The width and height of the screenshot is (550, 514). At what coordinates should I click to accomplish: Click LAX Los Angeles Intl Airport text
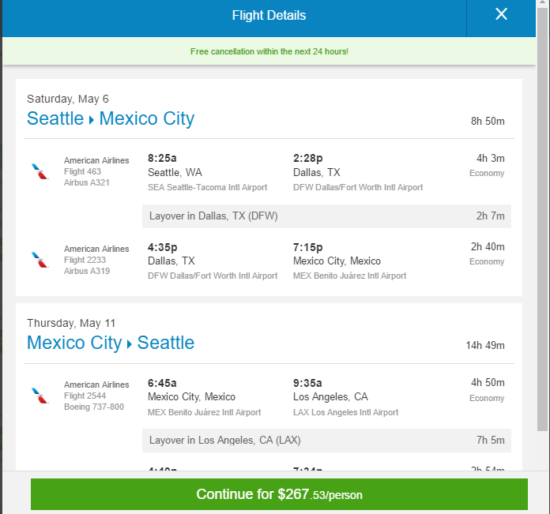tap(346, 412)
